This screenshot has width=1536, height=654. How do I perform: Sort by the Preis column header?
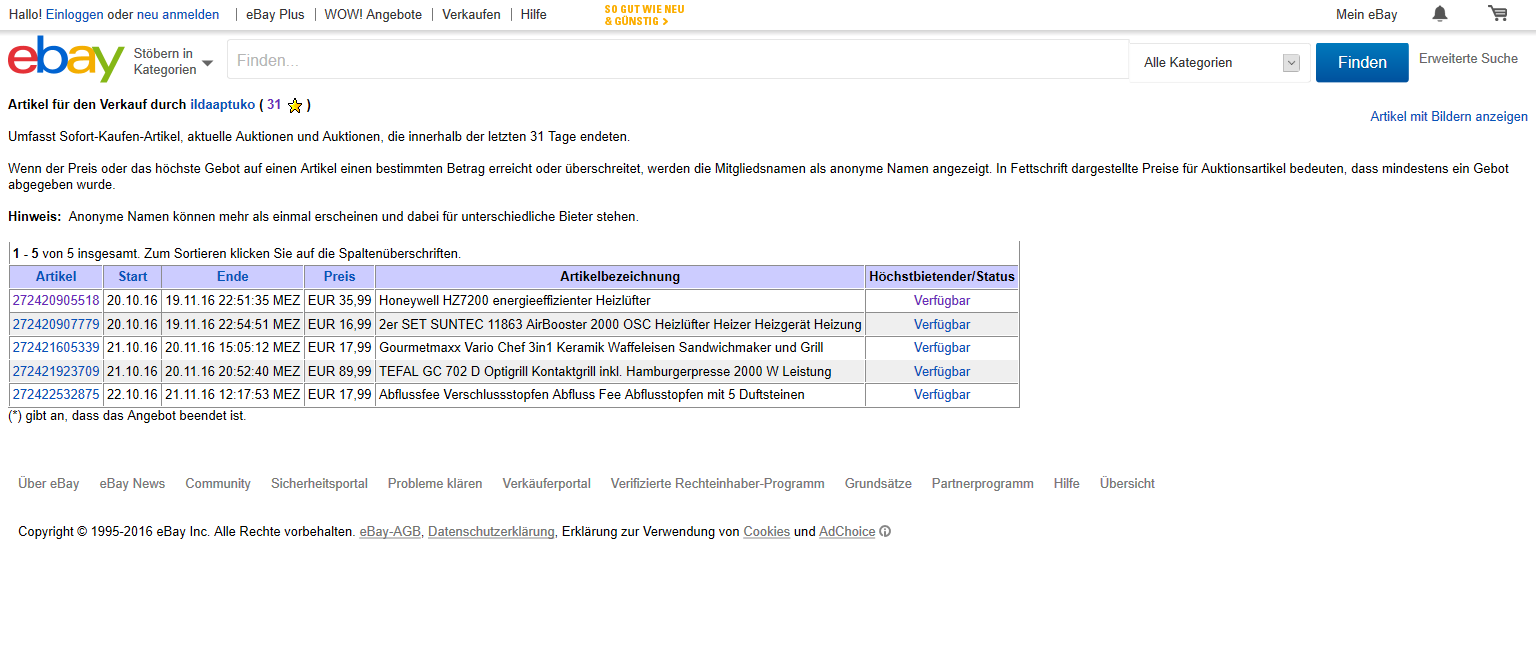coord(340,277)
